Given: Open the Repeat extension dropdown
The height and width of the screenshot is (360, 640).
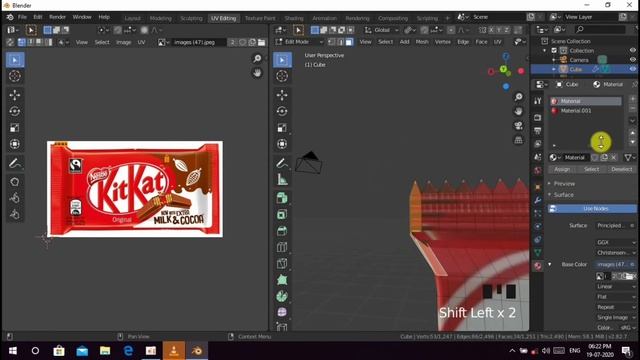Looking at the screenshot, I should 616,307.
